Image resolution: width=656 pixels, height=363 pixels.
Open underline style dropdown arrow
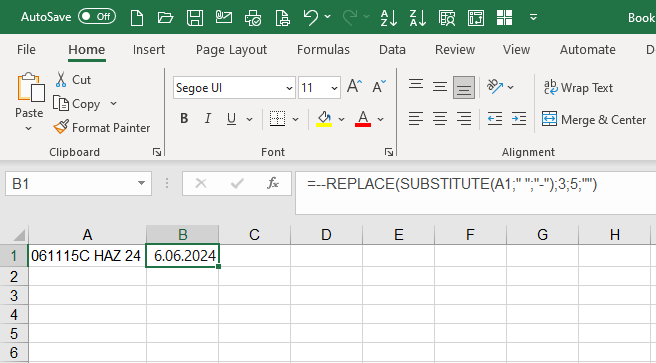250,119
